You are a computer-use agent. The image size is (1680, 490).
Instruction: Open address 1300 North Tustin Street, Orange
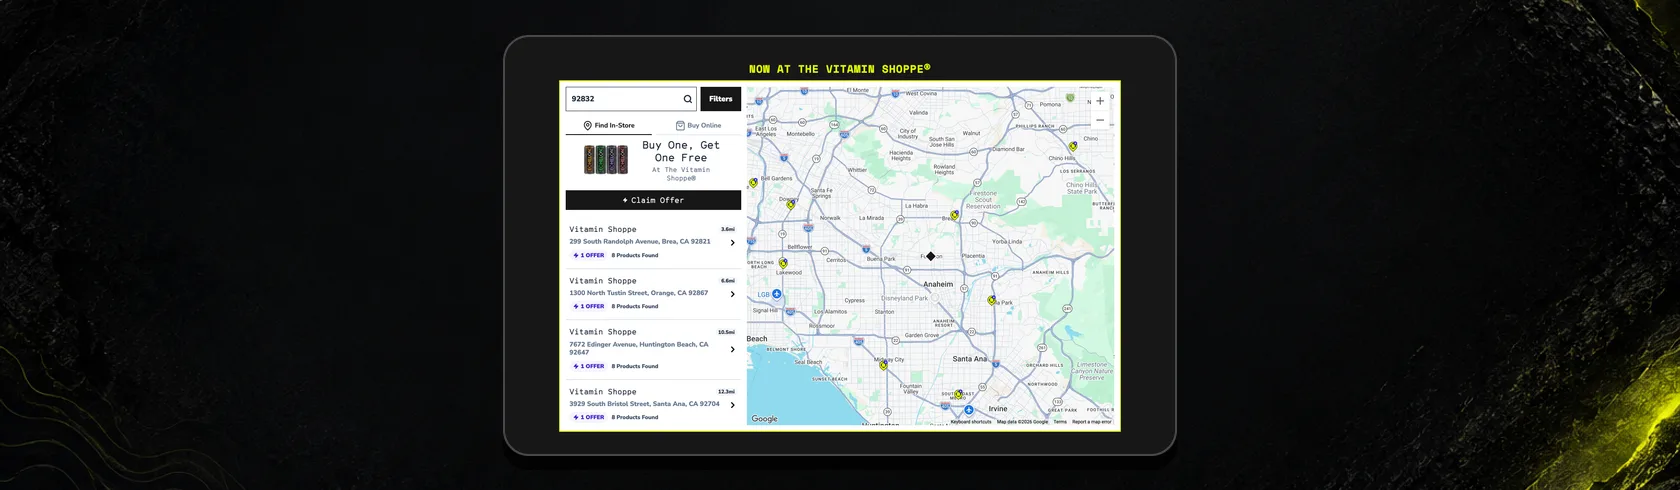[x=639, y=293]
